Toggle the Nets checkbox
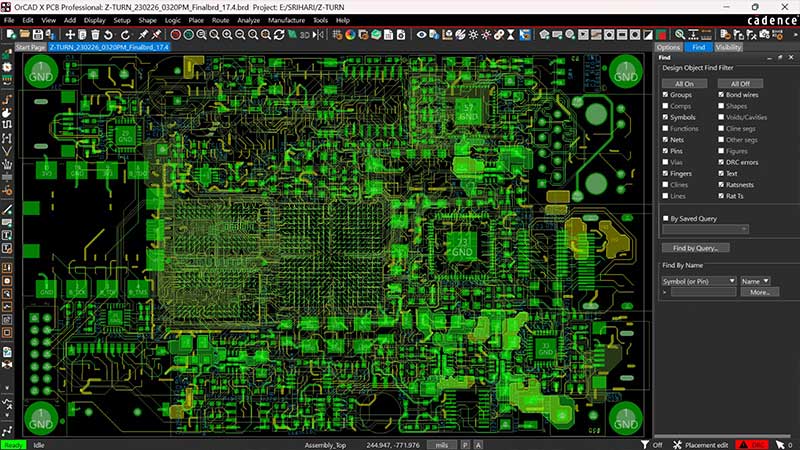 point(665,140)
